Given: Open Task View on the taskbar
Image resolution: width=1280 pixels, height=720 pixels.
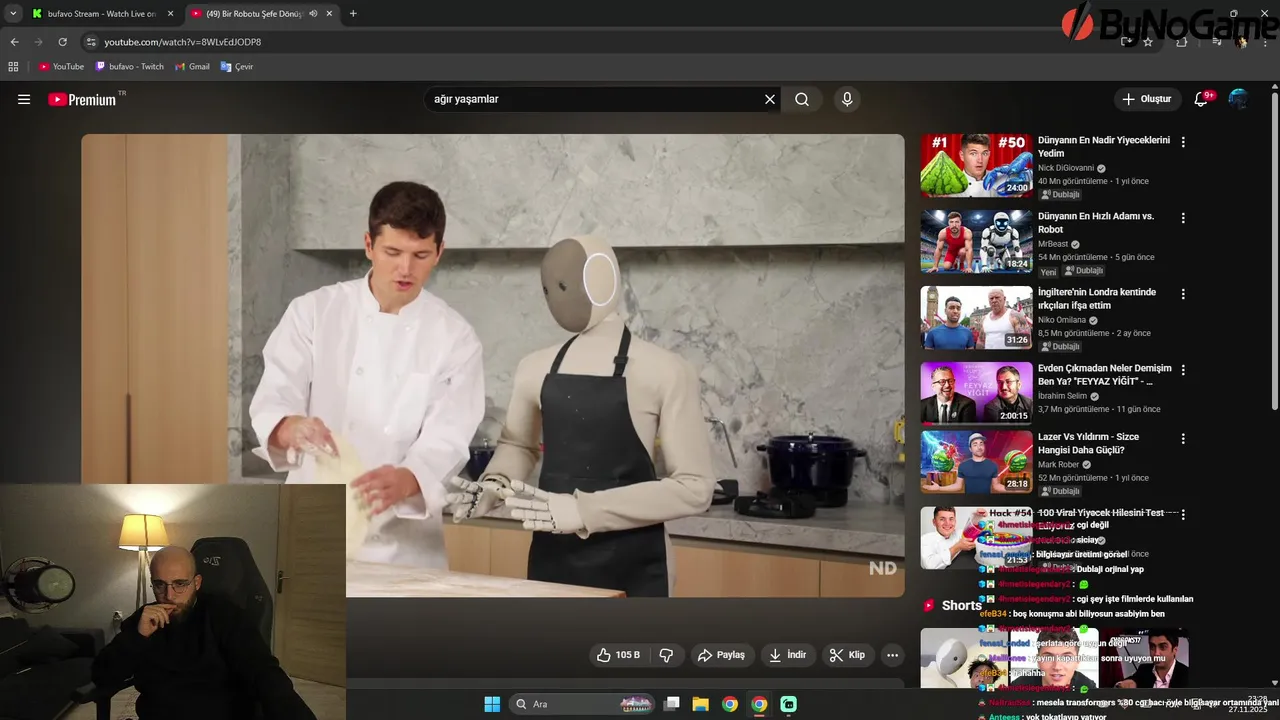Looking at the screenshot, I should [672, 704].
